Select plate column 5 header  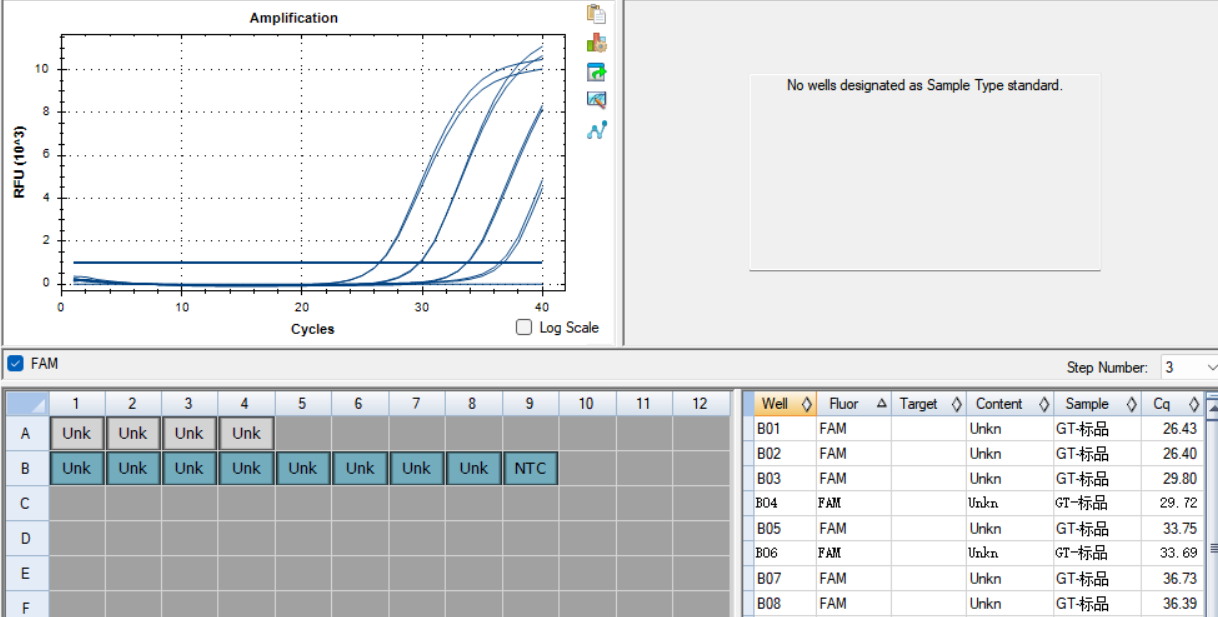[x=303, y=403]
